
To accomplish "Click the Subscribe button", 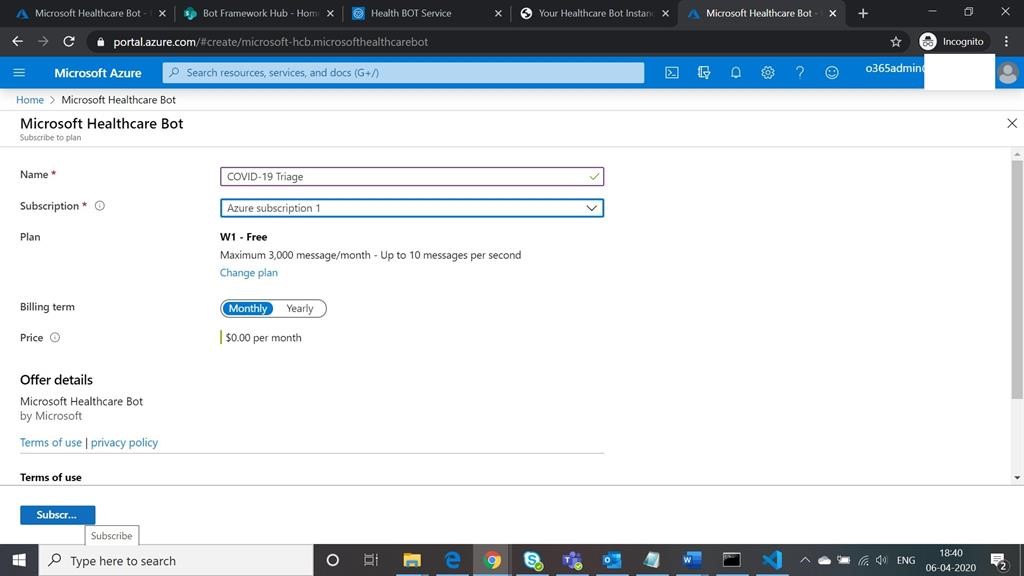I will [57, 514].
